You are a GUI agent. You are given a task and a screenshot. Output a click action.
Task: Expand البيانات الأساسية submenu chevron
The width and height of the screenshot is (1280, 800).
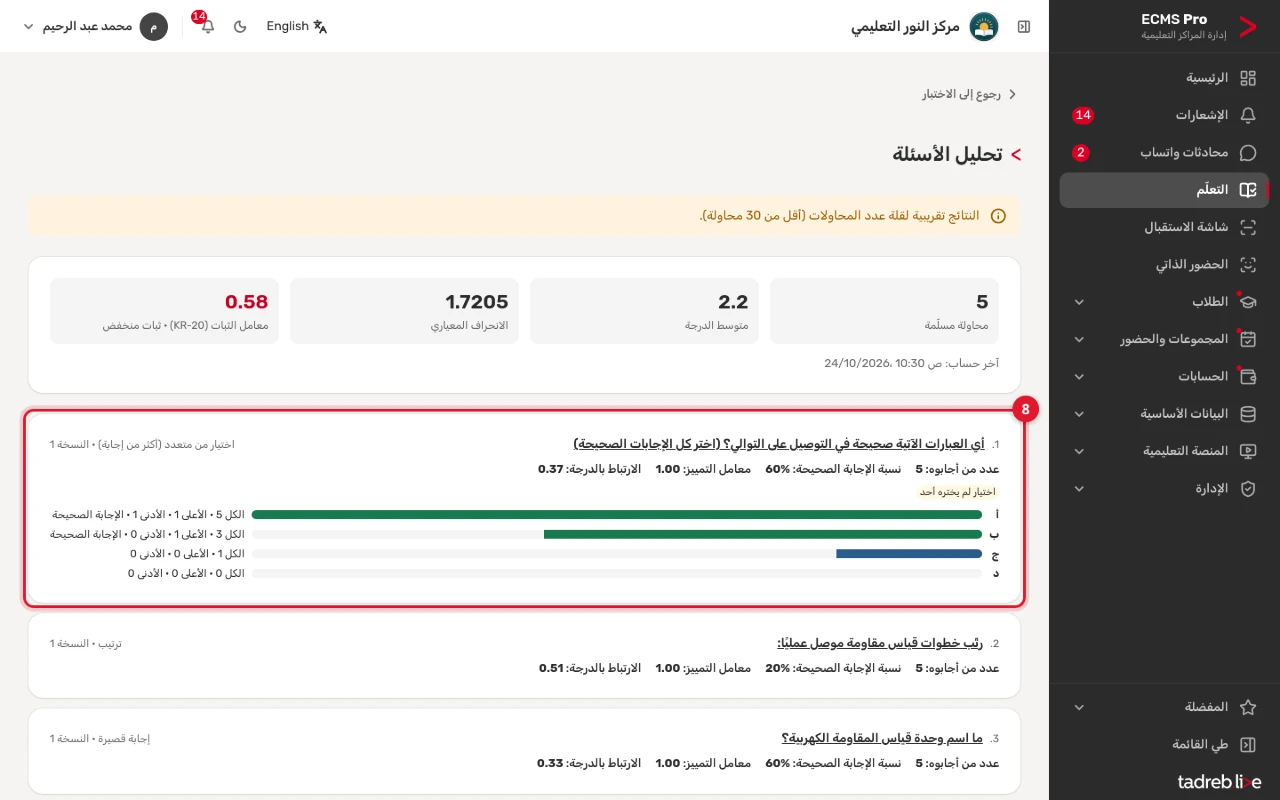coord(1079,414)
